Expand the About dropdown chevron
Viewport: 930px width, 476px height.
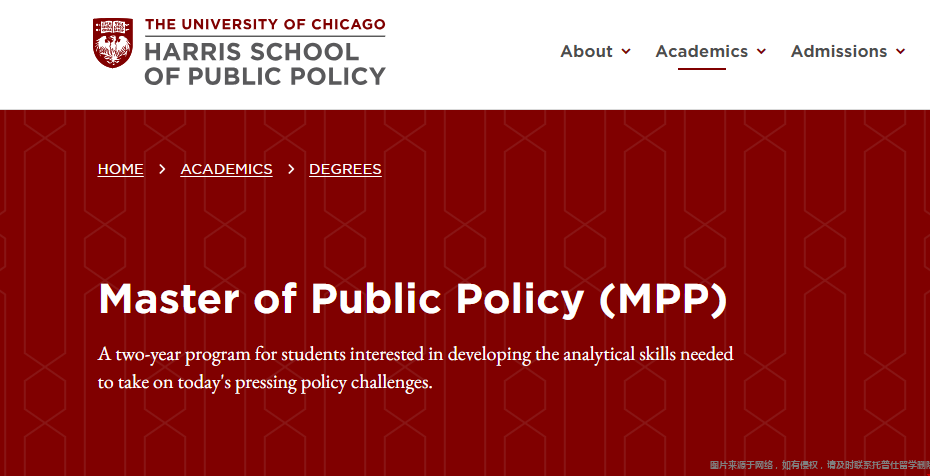626,52
